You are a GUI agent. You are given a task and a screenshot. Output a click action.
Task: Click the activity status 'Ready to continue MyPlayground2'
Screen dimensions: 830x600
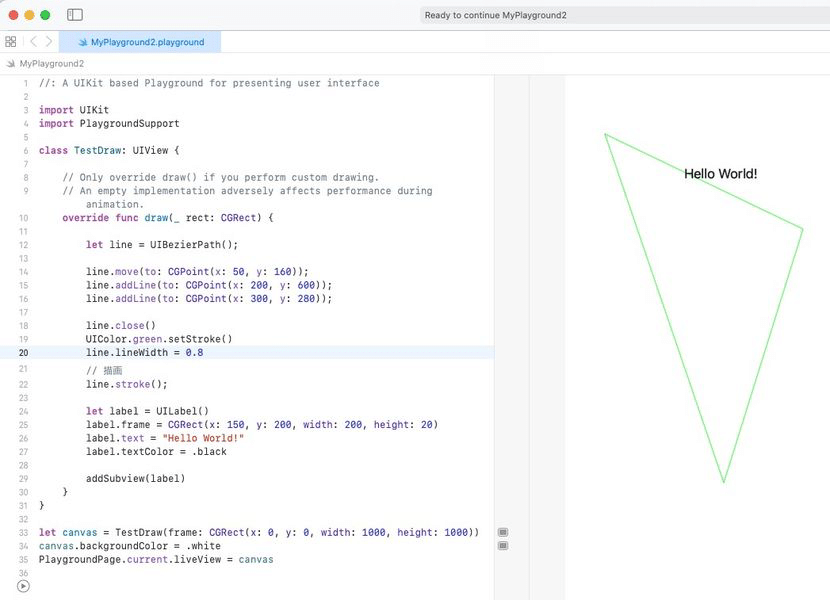(x=495, y=15)
